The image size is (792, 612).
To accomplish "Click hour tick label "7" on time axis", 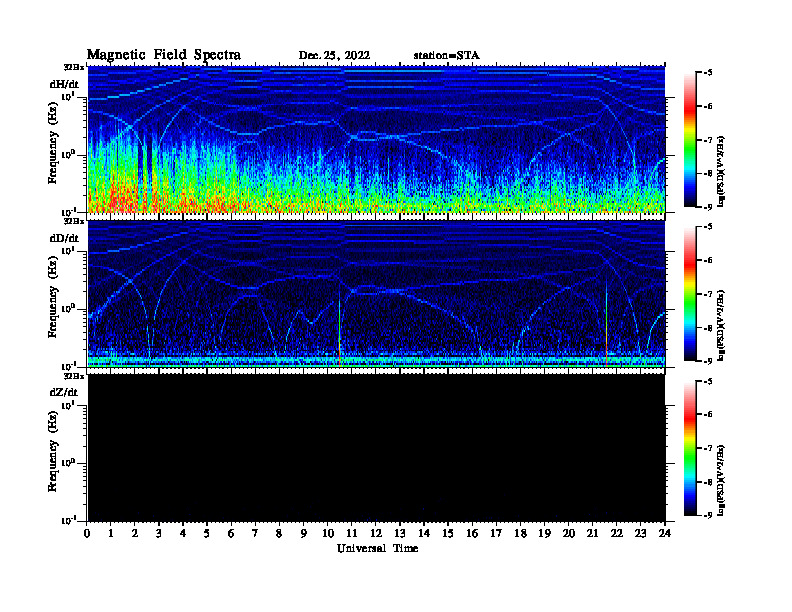I will click(255, 534).
